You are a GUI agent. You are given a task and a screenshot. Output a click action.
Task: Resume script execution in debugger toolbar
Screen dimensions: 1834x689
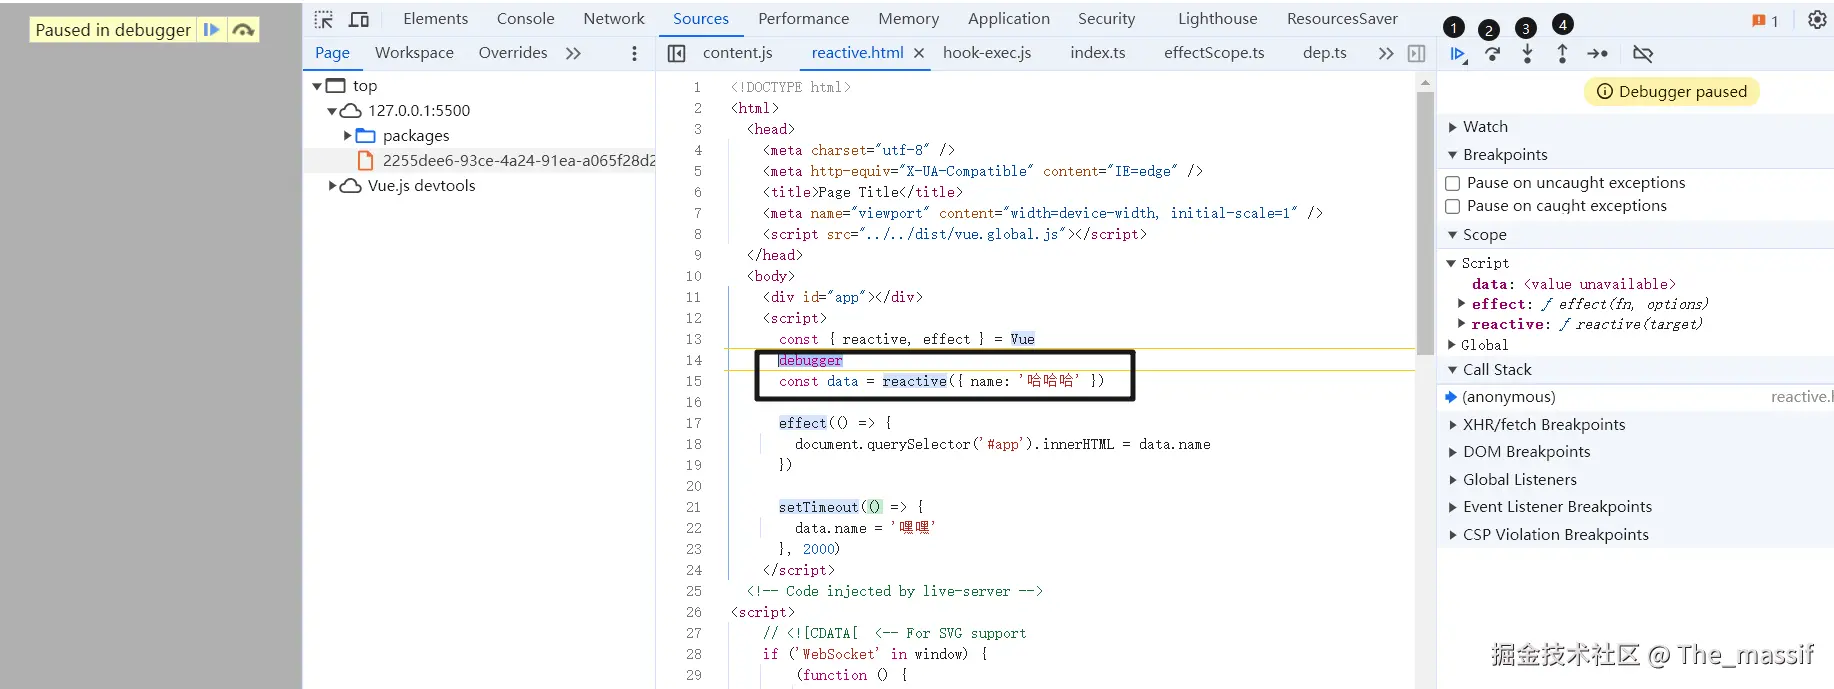coord(1458,54)
